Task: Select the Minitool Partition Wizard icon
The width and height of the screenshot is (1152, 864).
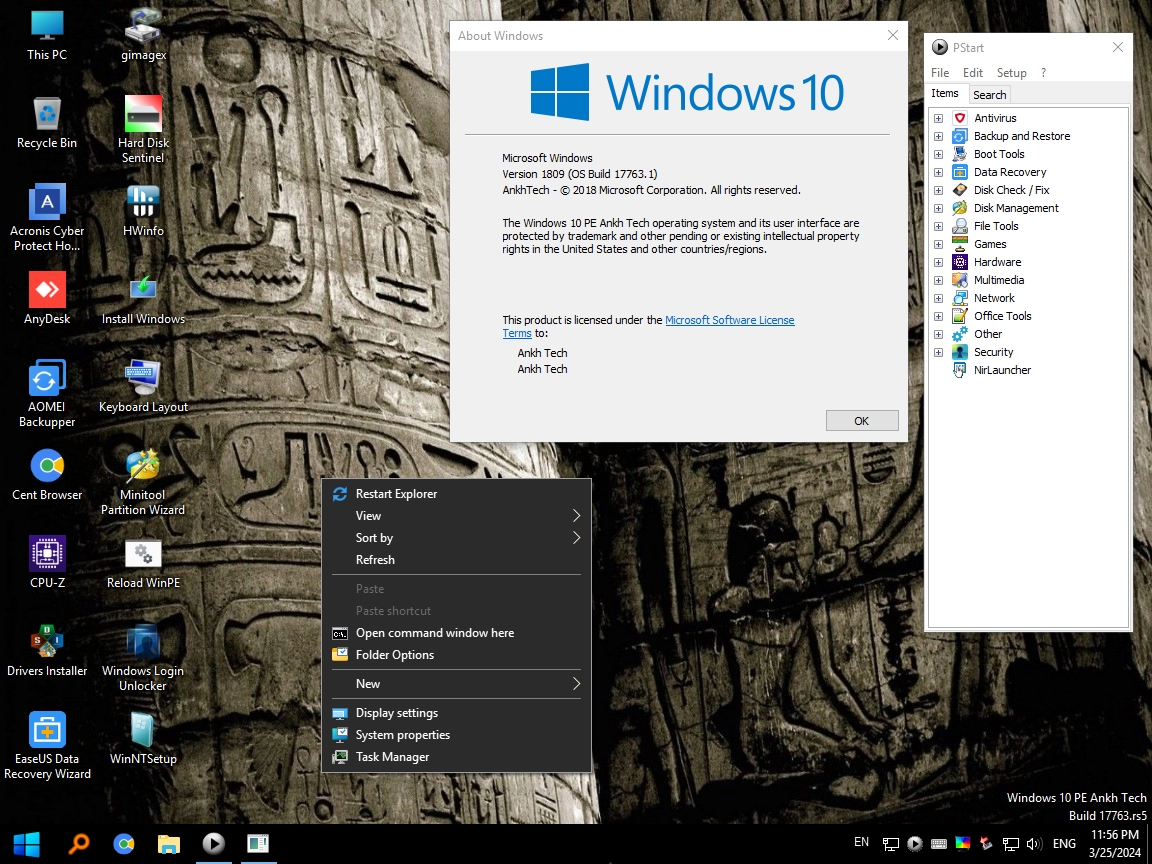Action: coord(143,482)
